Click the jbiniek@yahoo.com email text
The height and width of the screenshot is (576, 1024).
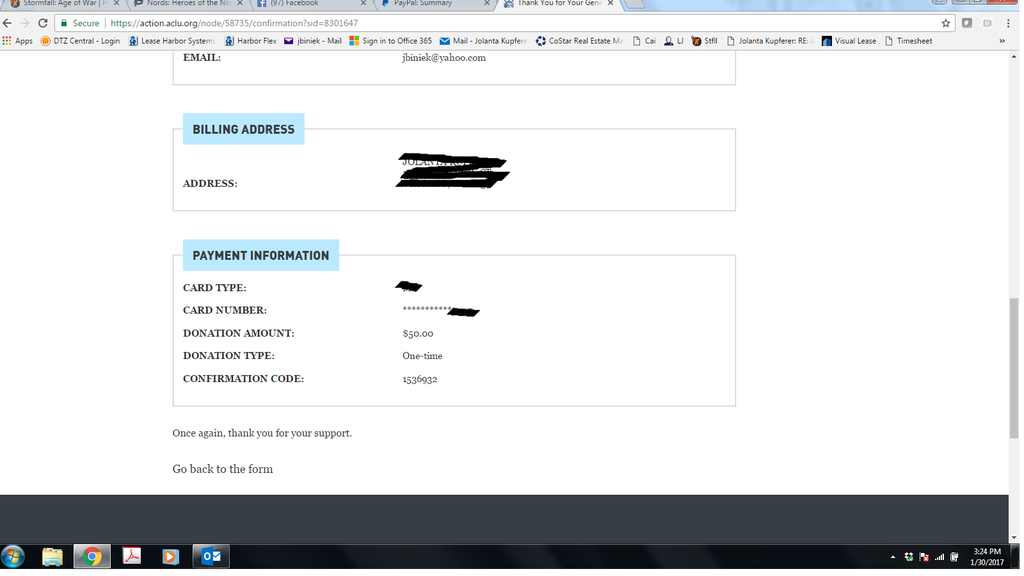(444, 57)
